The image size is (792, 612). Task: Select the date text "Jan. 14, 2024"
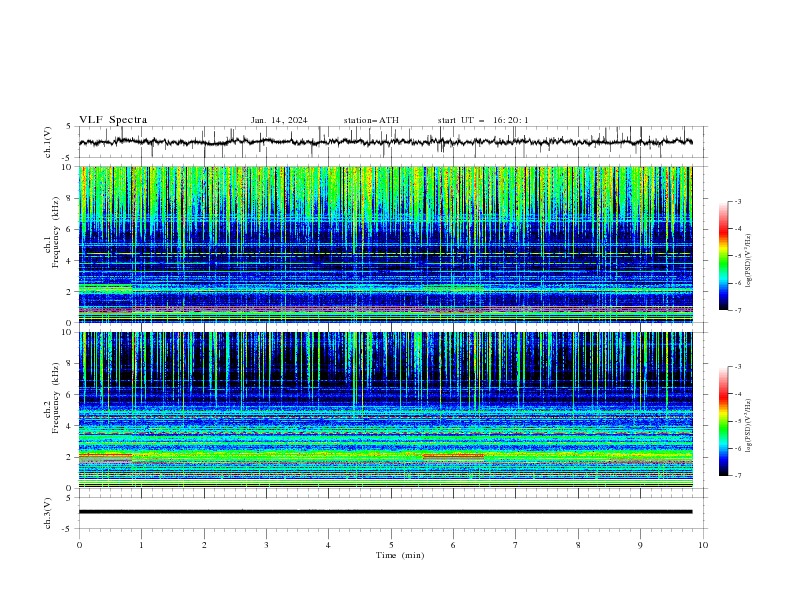pos(279,120)
